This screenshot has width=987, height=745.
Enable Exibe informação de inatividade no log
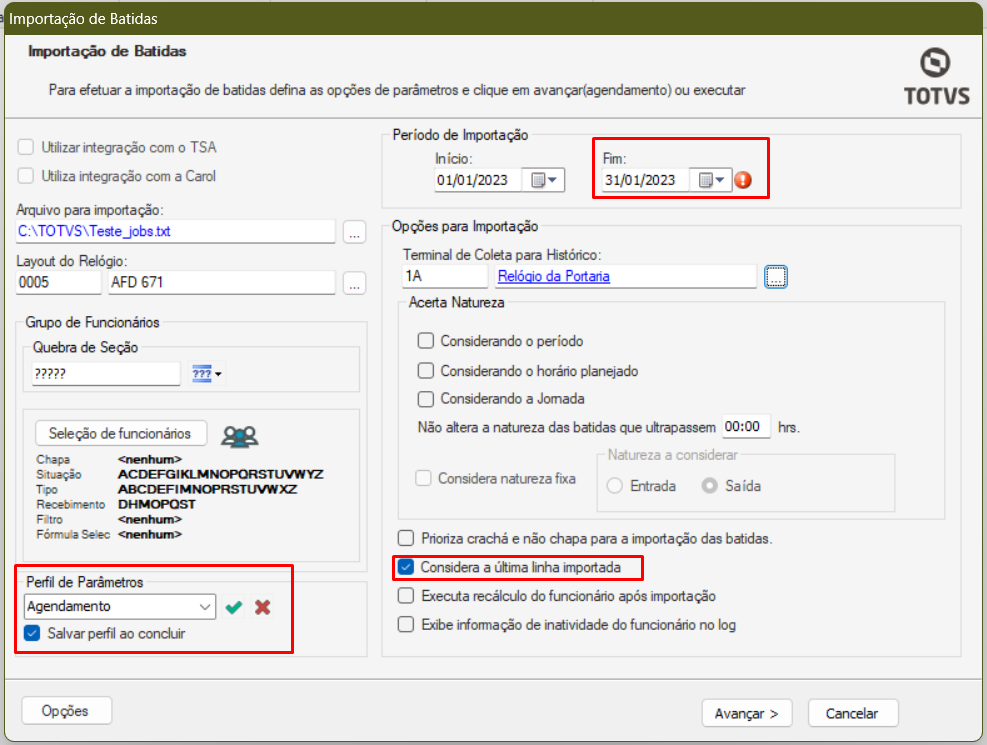406,624
